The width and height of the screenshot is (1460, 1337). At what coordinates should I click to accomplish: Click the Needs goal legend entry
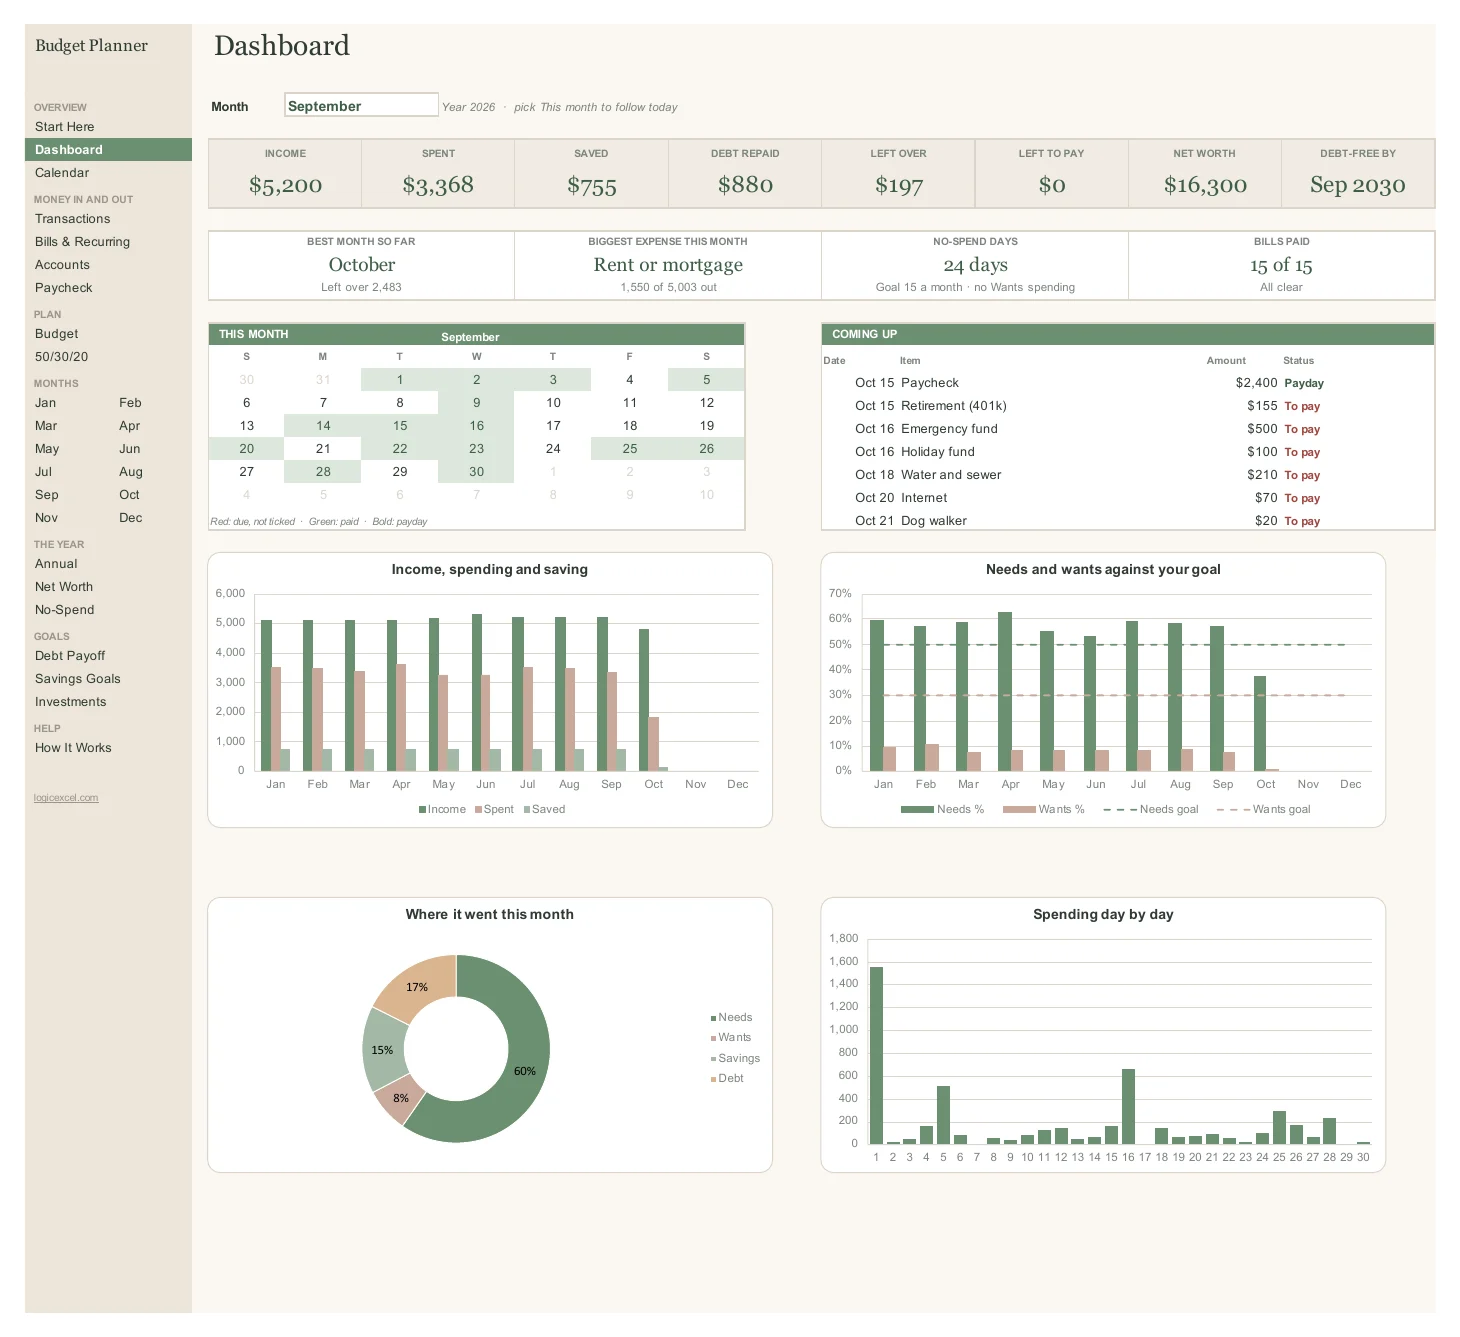coord(1151,810)
